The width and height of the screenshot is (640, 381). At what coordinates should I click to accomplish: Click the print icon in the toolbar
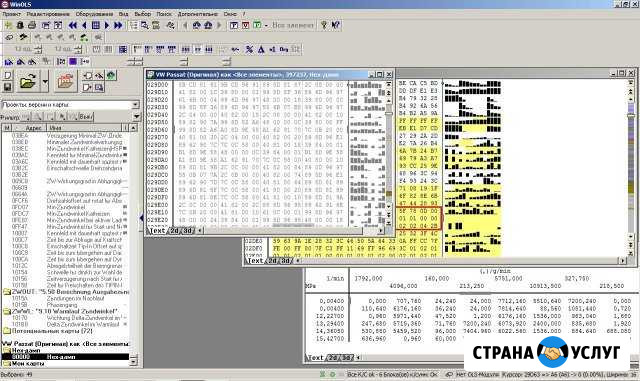[x=32, y=25]
